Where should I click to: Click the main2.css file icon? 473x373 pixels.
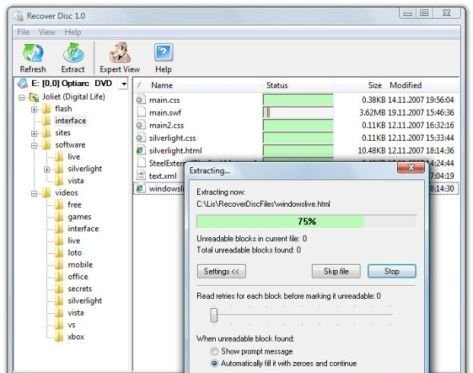(x=141, y=125)
